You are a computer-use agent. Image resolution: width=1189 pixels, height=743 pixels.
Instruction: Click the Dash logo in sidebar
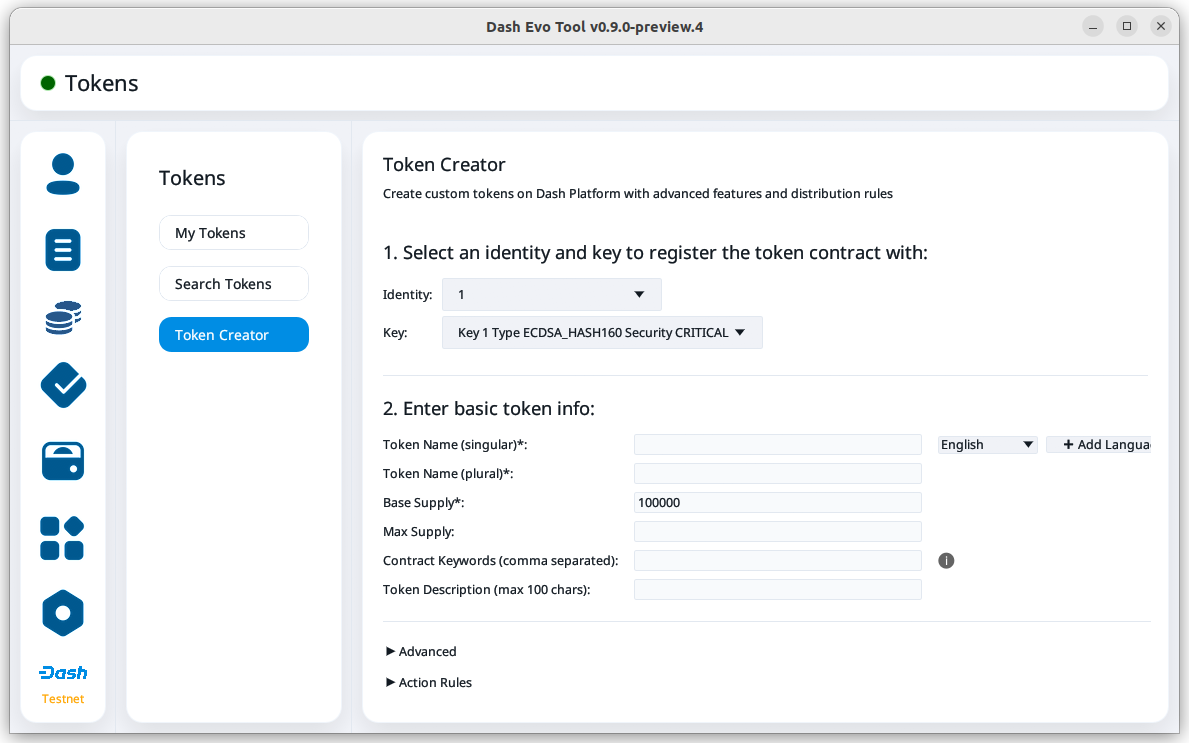[x=63, y=673]
